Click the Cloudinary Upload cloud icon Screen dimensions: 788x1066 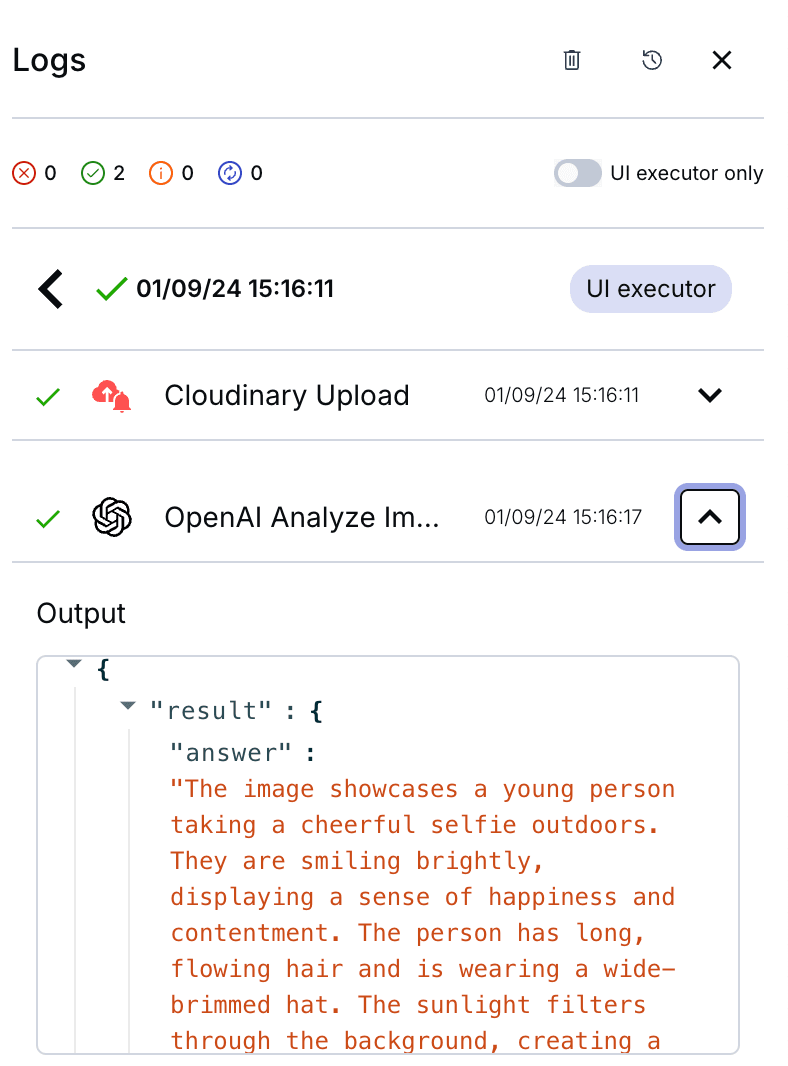(112, 396)
